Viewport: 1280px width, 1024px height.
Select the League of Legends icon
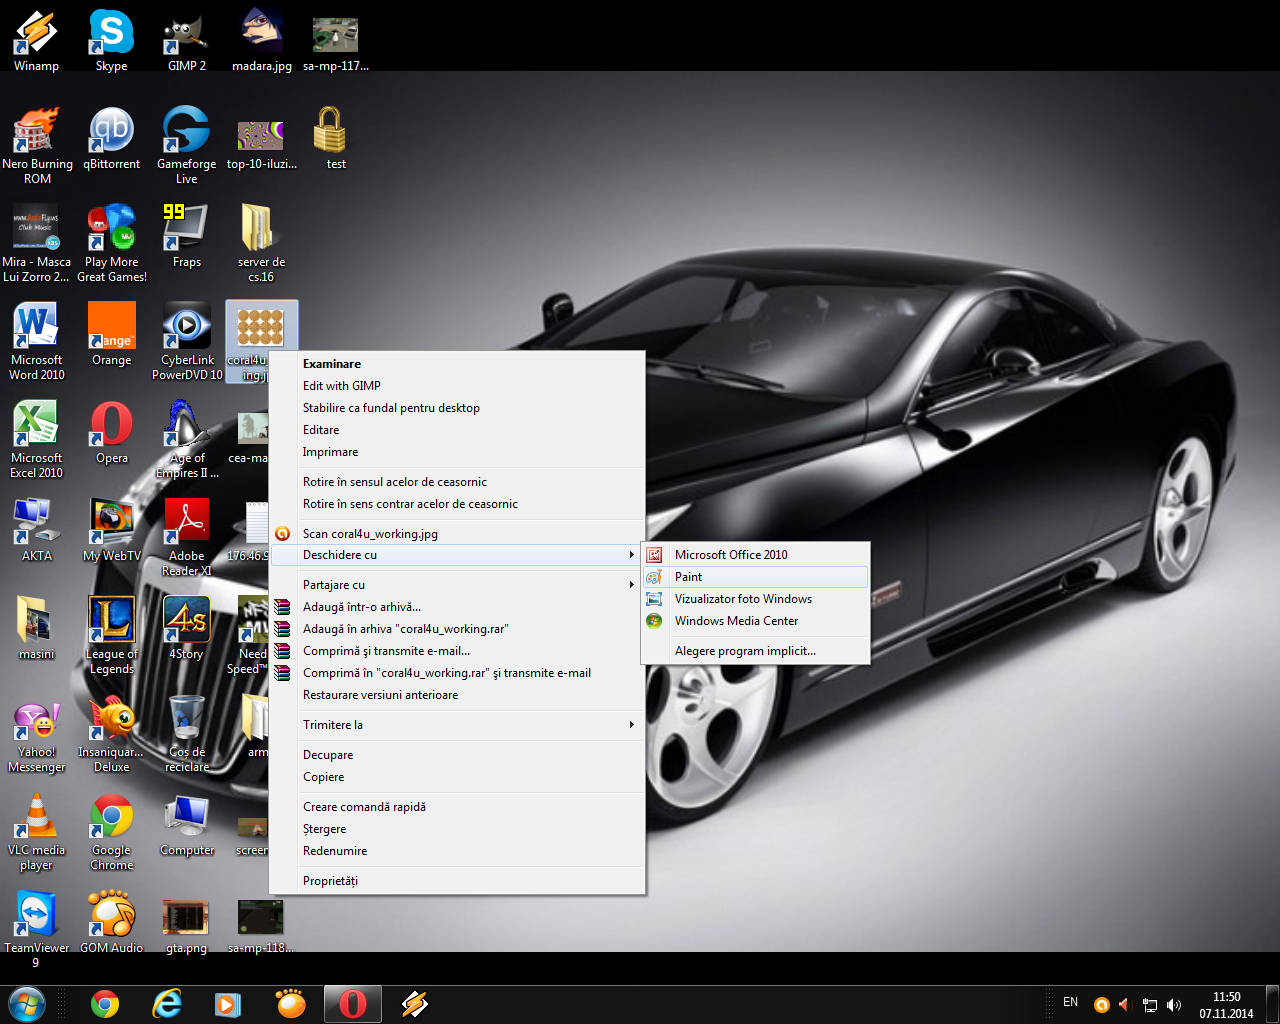[x=111, y=622]
